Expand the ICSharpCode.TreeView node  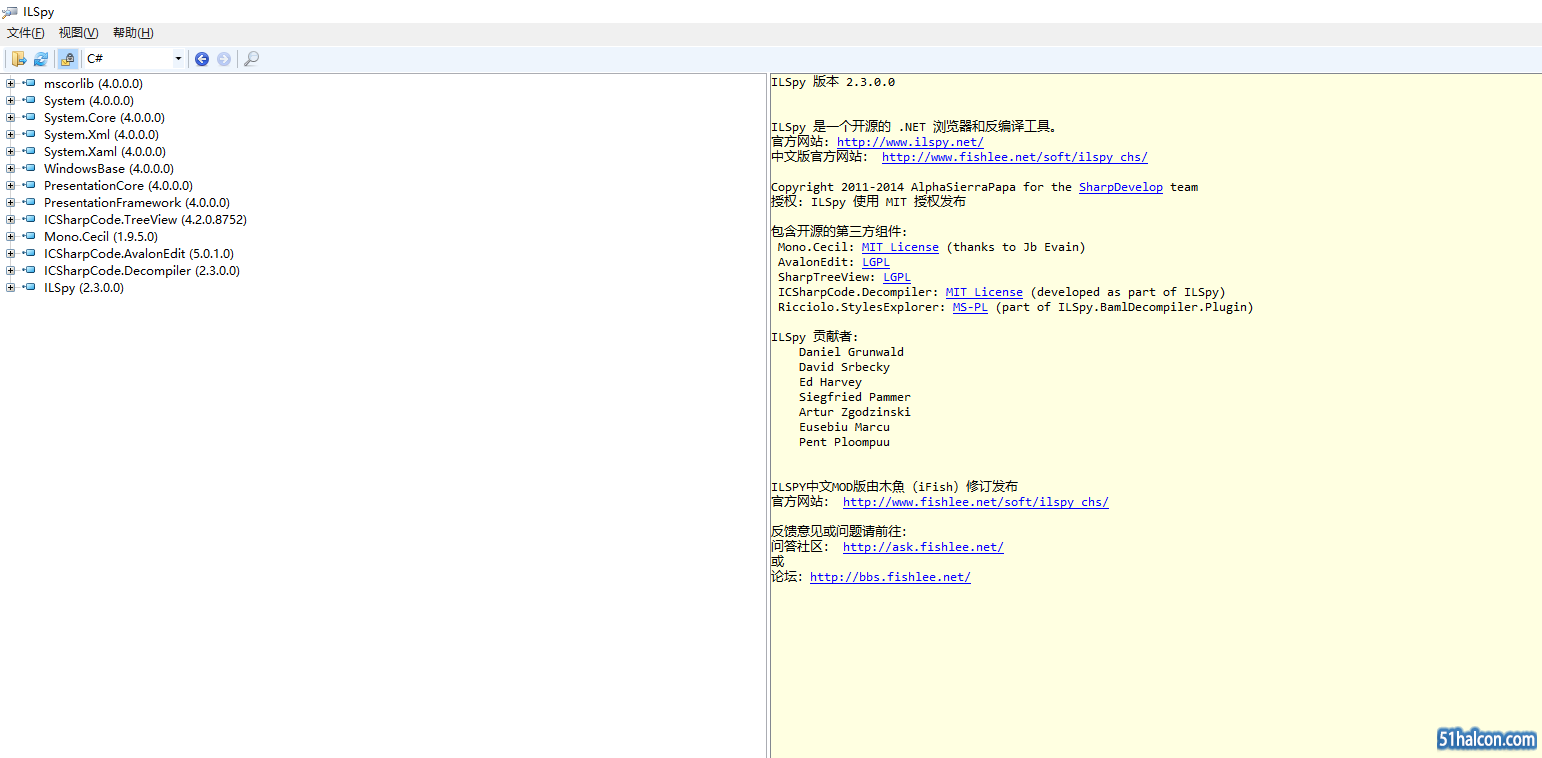[x=10, y=220]
